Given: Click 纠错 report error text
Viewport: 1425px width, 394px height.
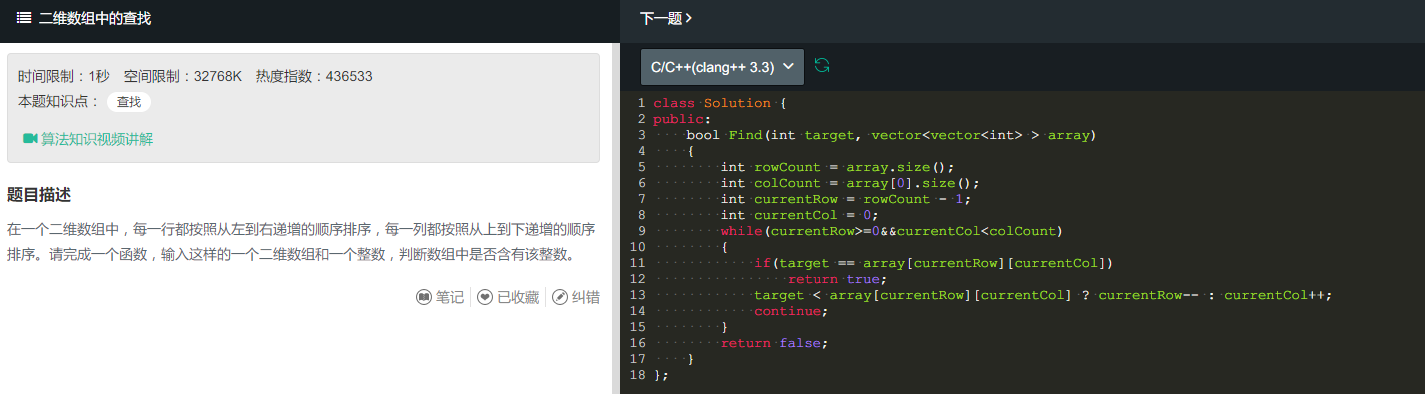Looking at the screenshot, I should 586,297.
